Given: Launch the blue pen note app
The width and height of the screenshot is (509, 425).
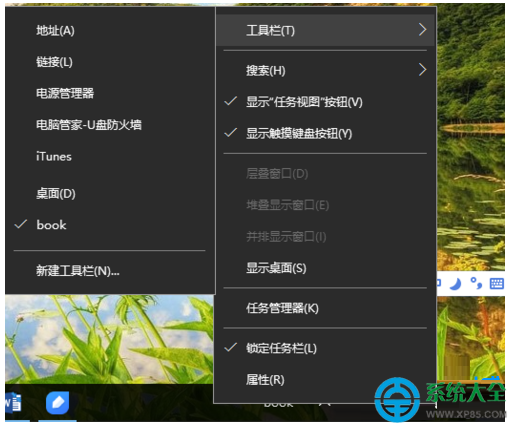Looking at the screenshot, I should [57, 402].
